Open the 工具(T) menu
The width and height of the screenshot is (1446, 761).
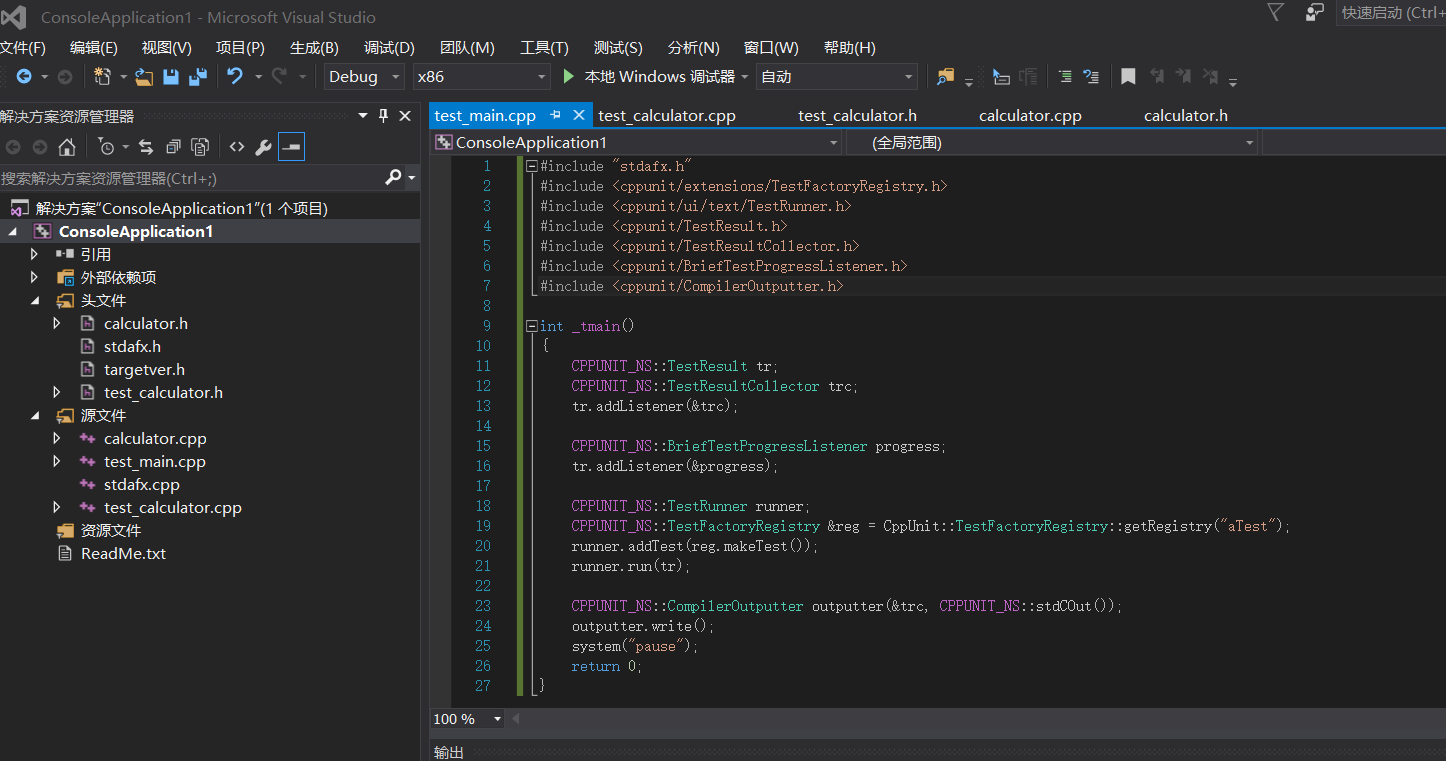tap(543, 47)
